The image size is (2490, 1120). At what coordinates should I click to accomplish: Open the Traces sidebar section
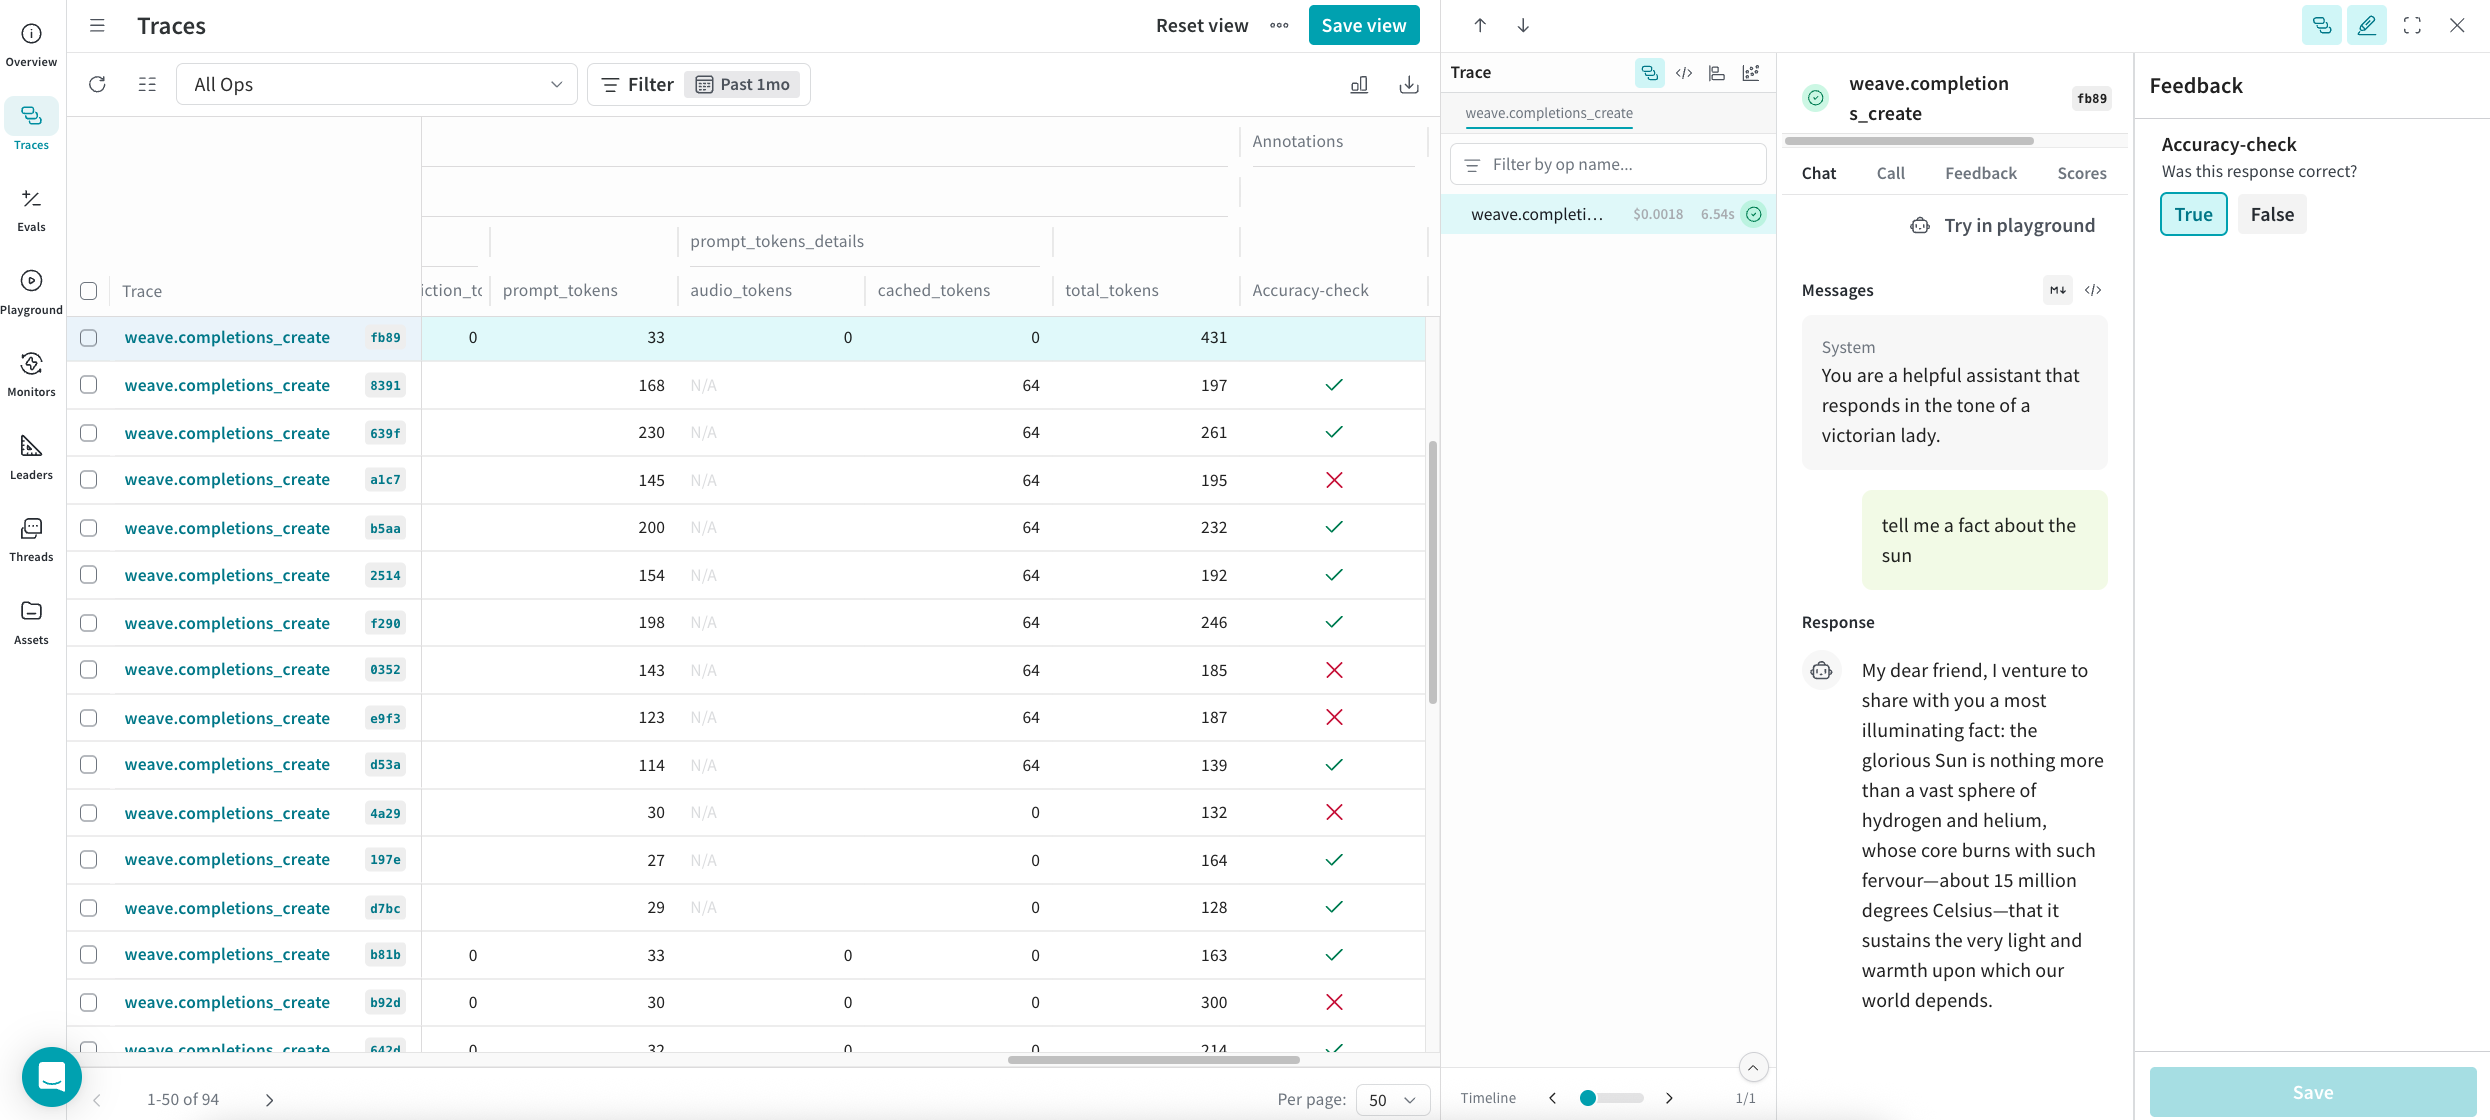pyautogui.click(x=31, y=126)
